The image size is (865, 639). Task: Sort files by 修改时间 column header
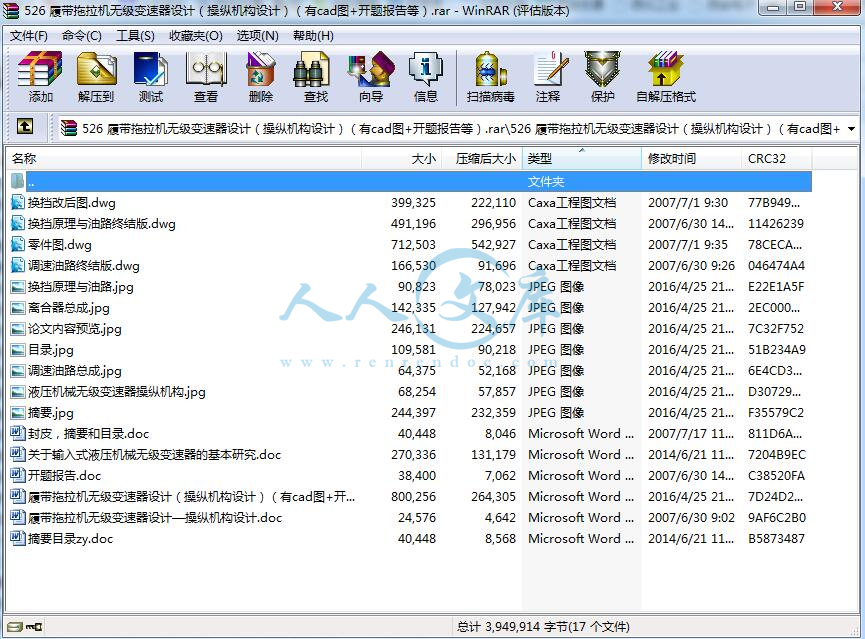(691, 159)
